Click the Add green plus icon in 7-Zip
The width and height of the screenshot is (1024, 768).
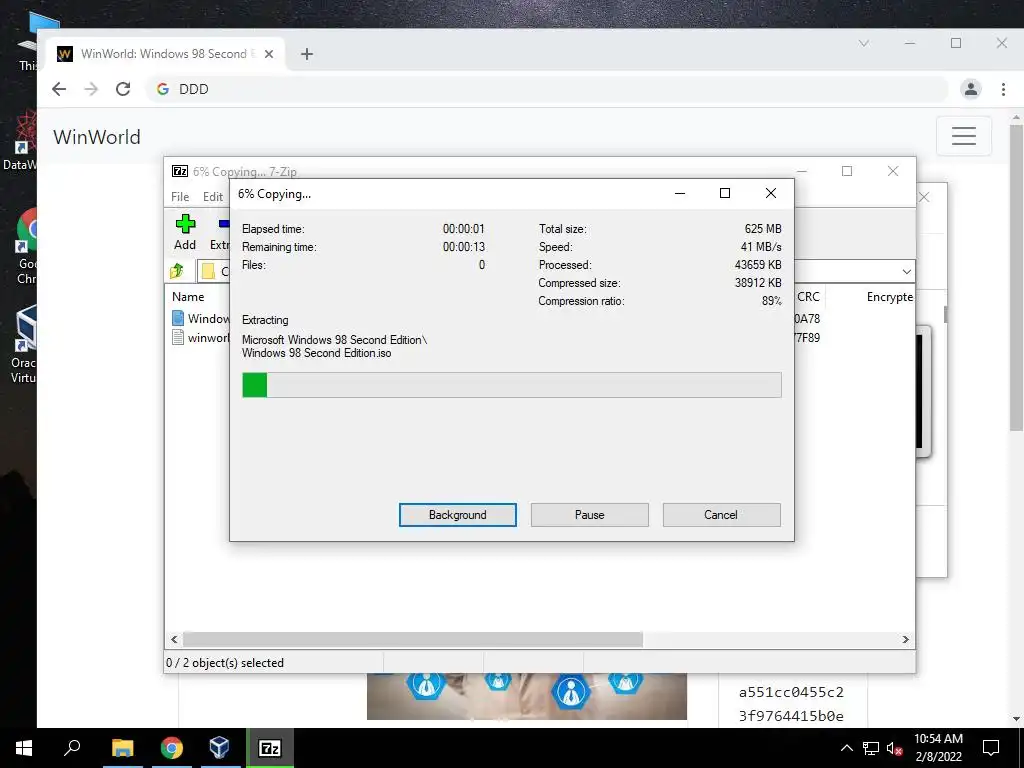click(185, 224)
